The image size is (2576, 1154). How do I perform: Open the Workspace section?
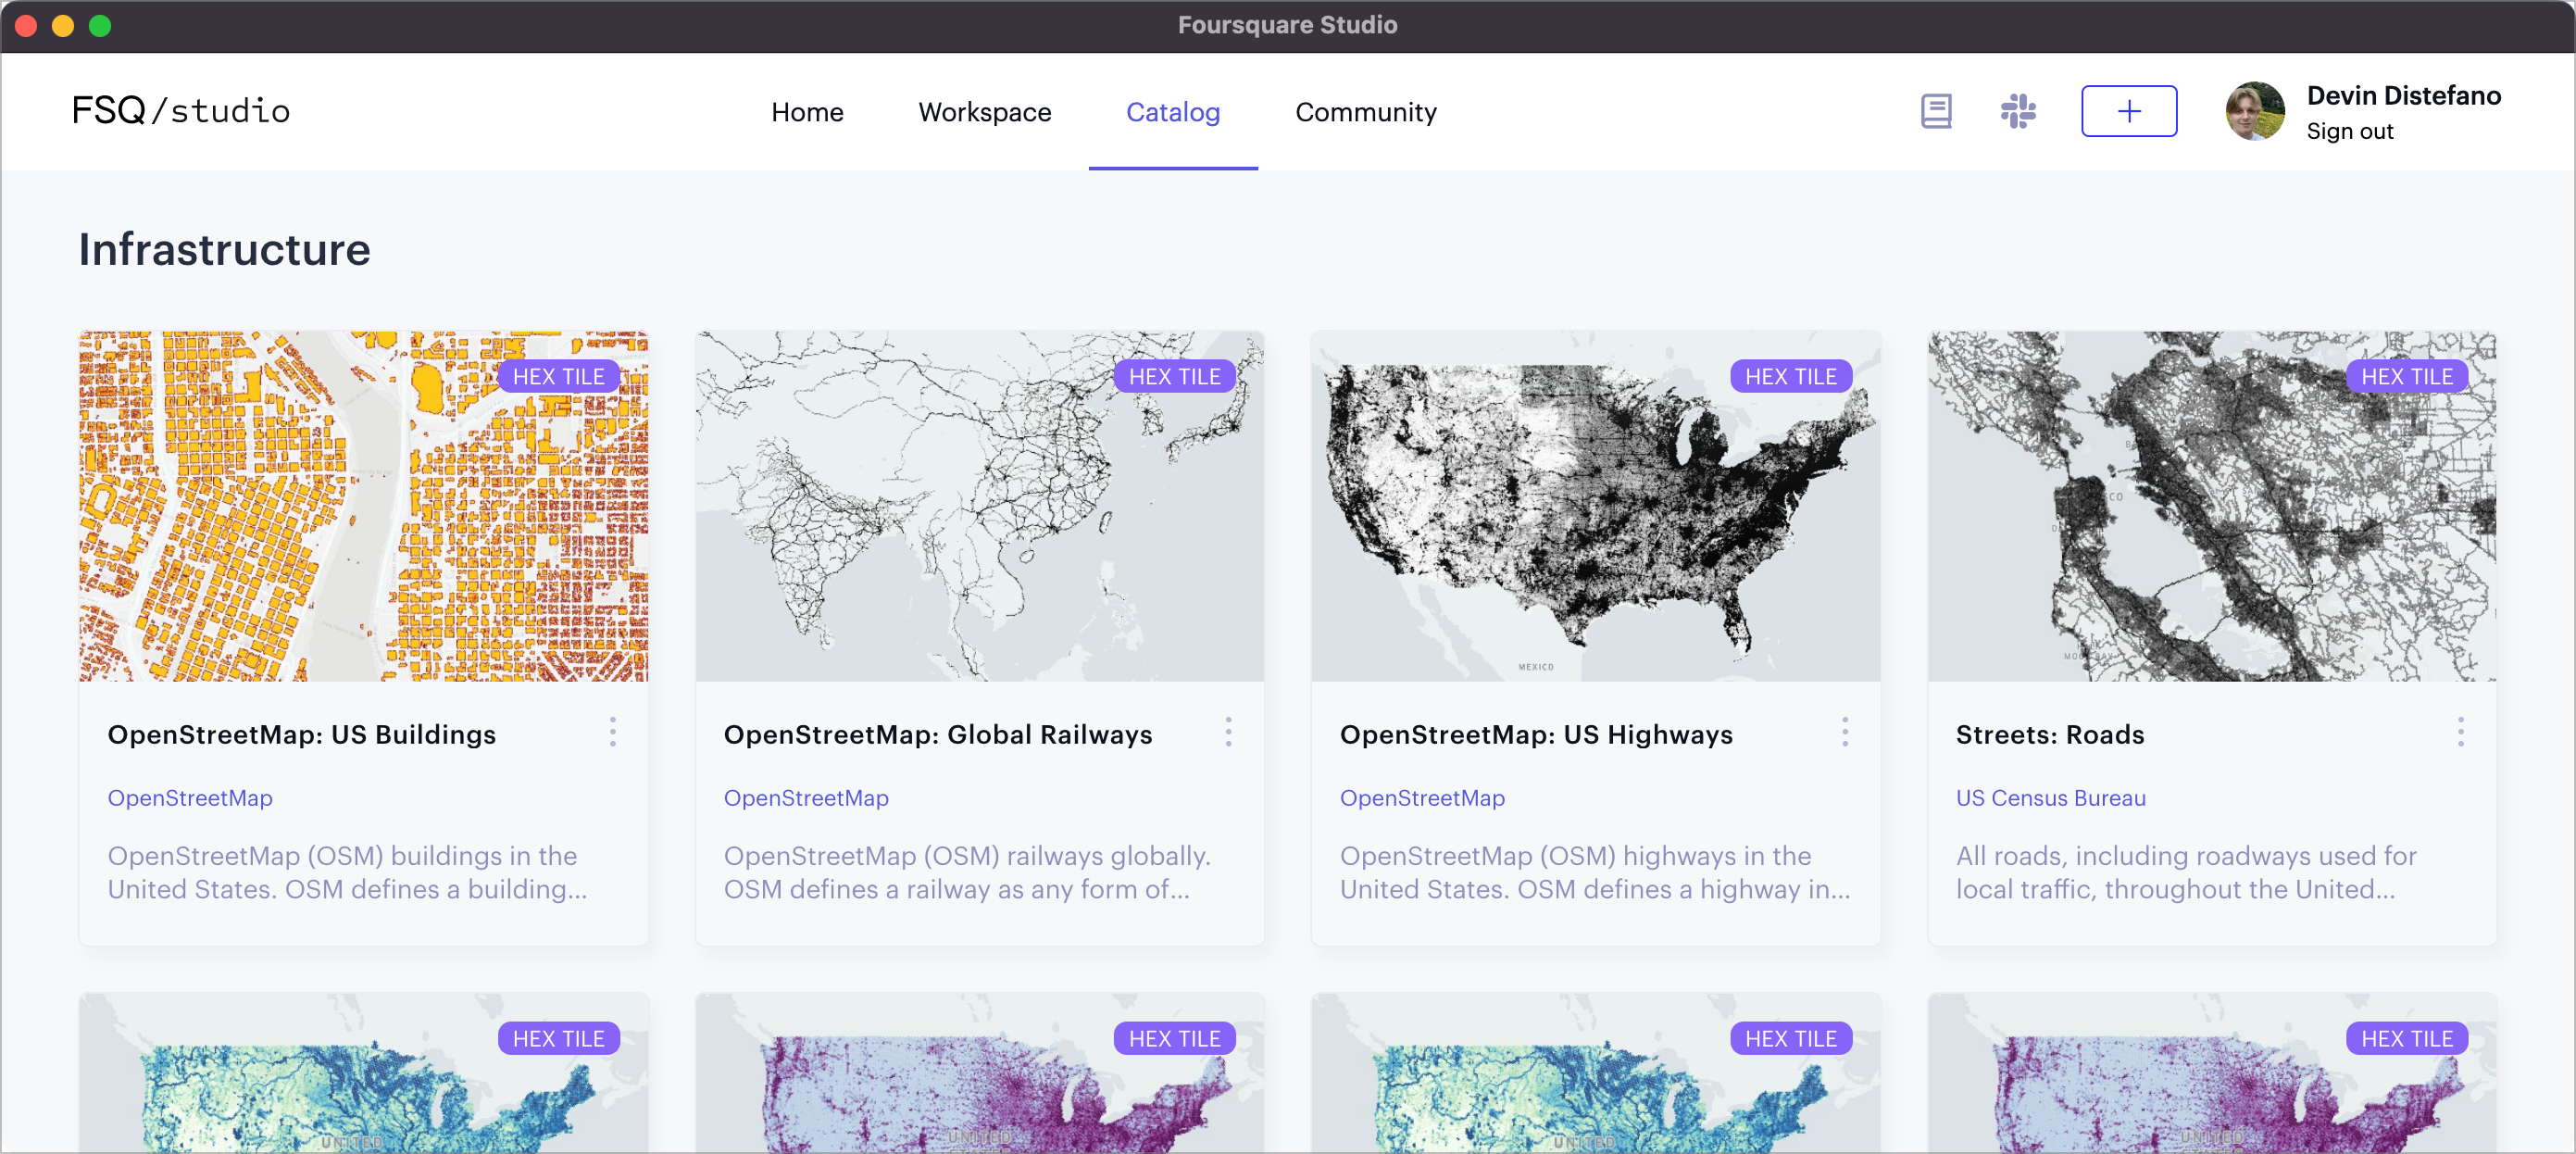click(x=986, y=112)
